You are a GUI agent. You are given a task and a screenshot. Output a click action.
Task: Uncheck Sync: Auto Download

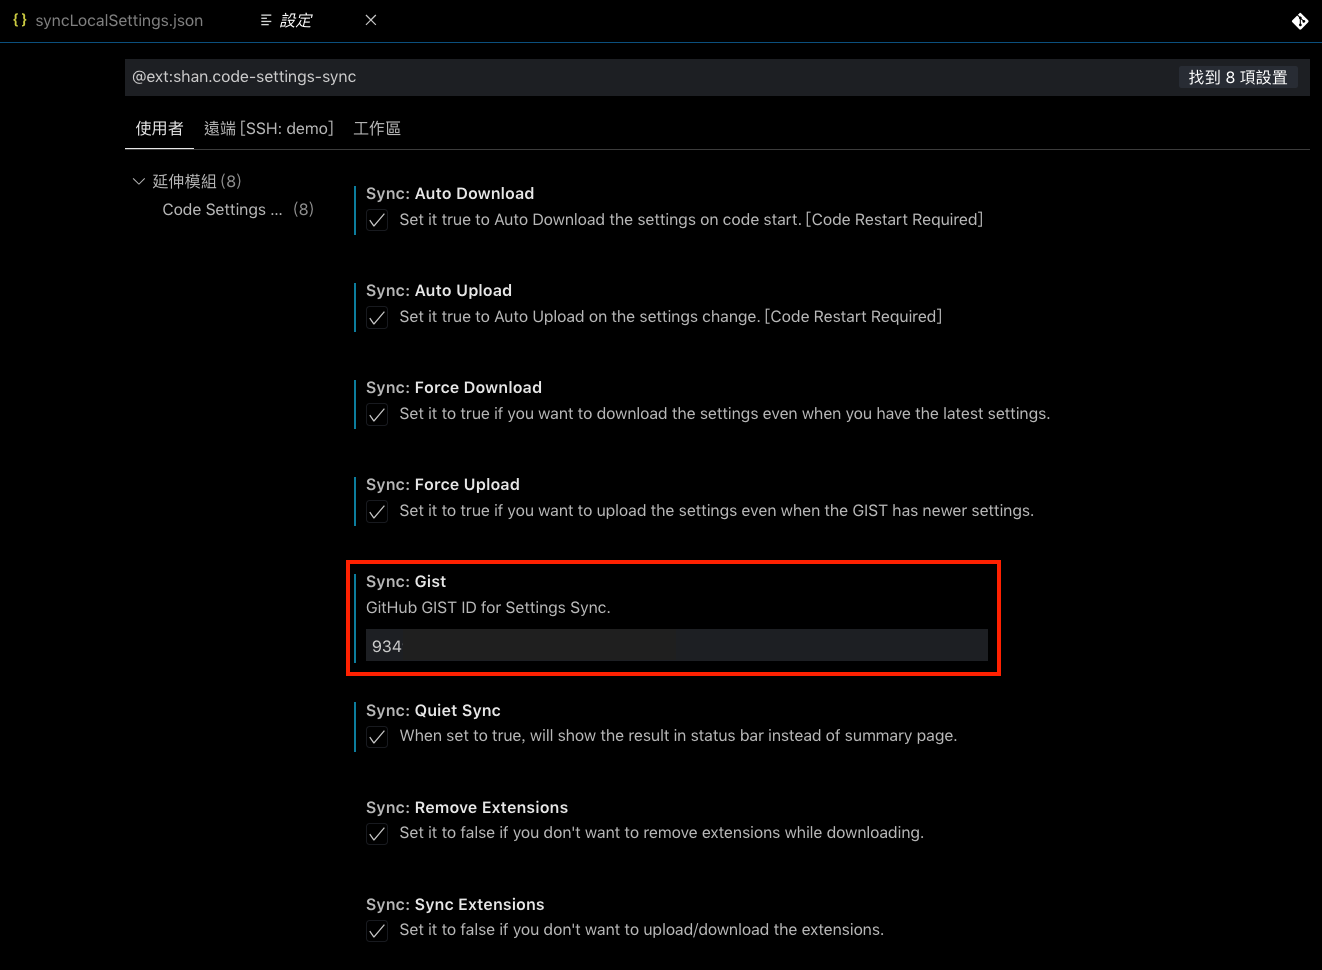pyautogui.click(x=377, y=220)
